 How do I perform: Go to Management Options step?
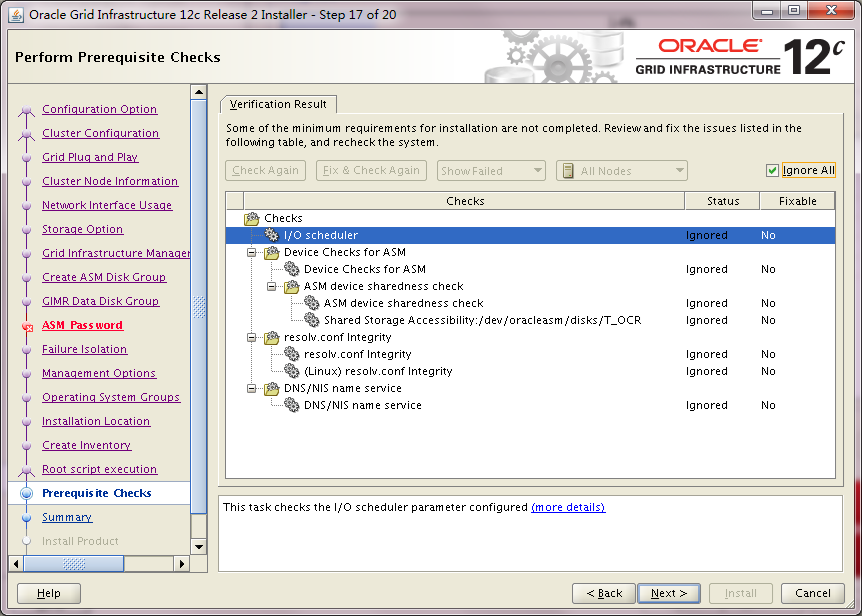(99, 374)
